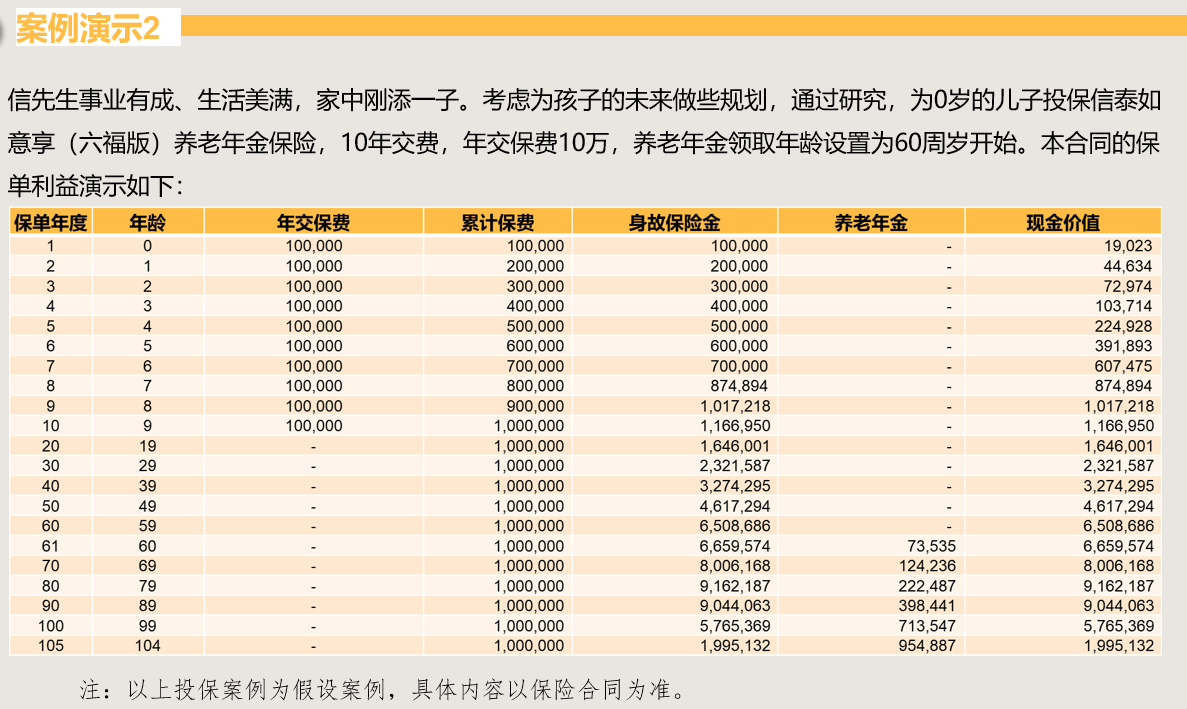Viewport: 1187px width, 709px height.
Task: Select age cell 99
Action: coord(148,627)
